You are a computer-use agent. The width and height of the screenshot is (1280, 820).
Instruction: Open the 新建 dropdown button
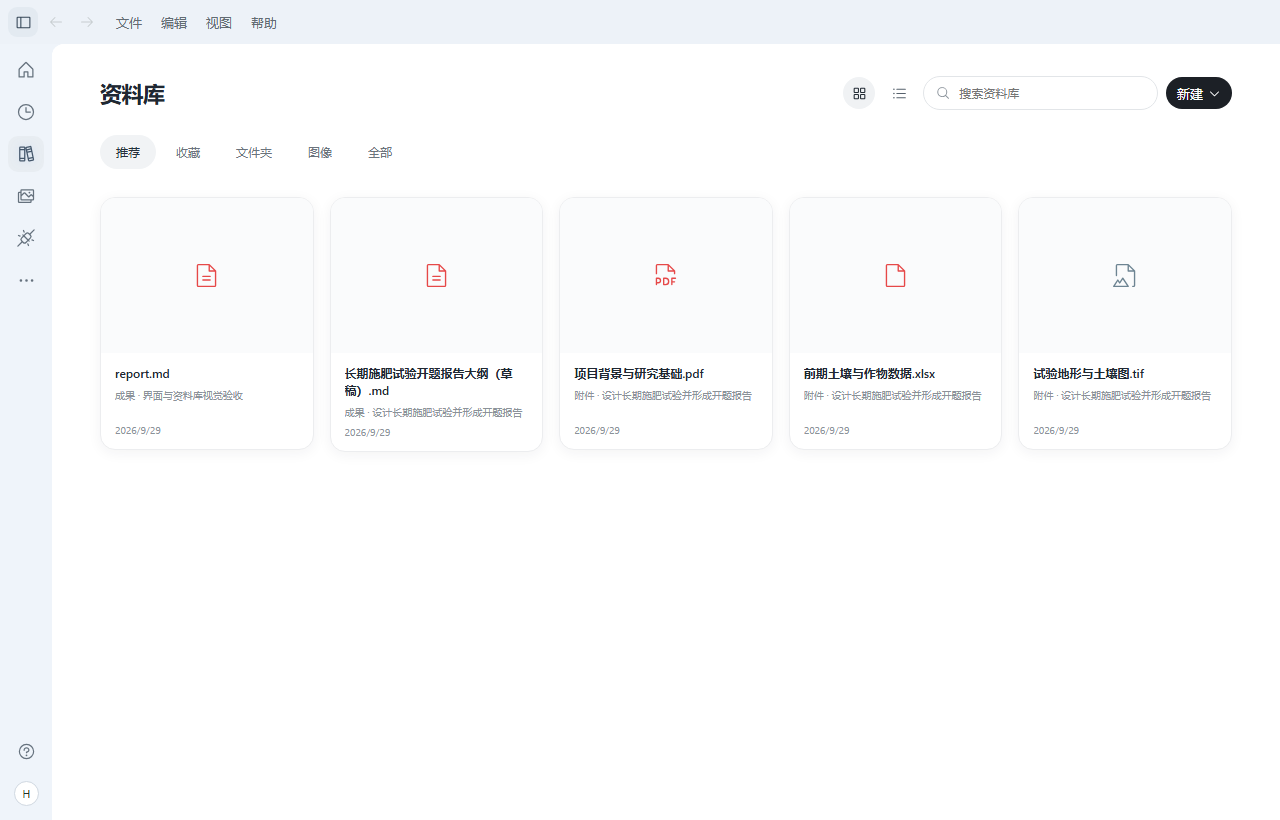pyautogui.click(x=1199, y=93)
